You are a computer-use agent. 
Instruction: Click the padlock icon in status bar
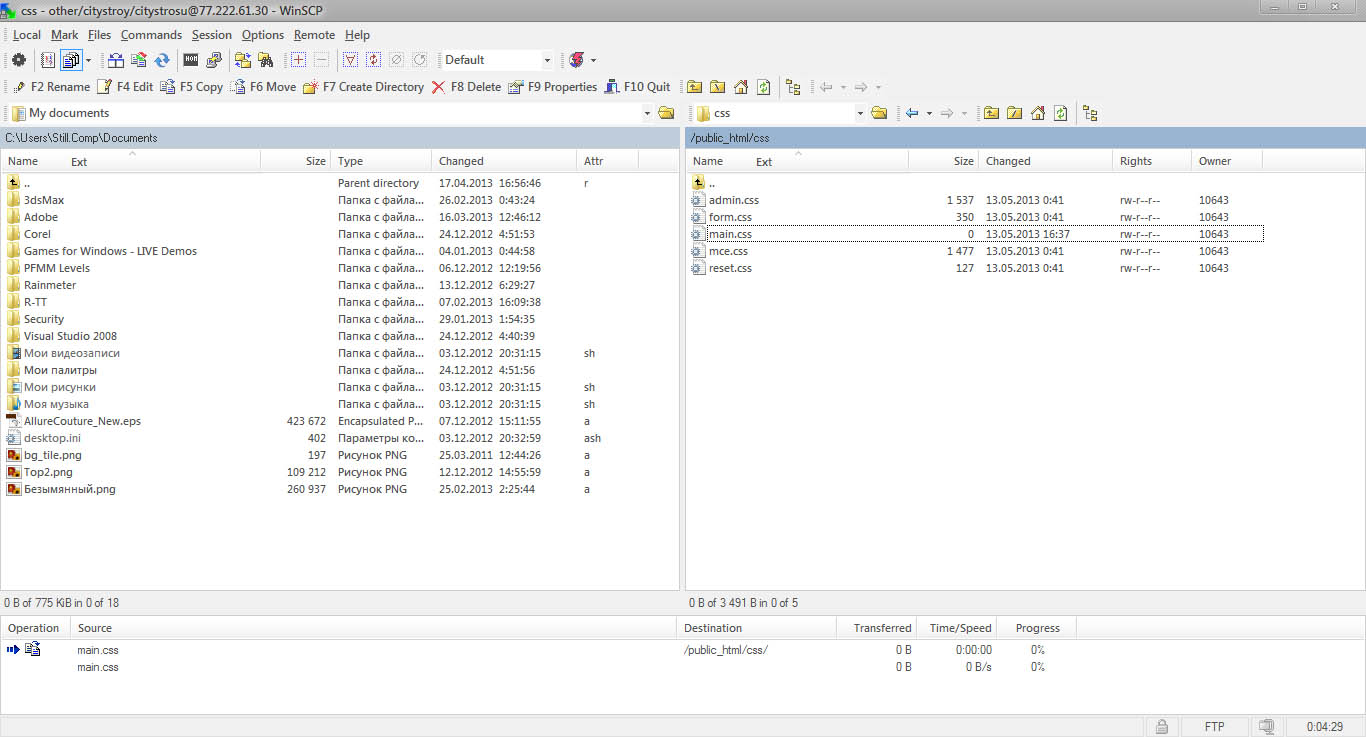[x=1161, y=727]
